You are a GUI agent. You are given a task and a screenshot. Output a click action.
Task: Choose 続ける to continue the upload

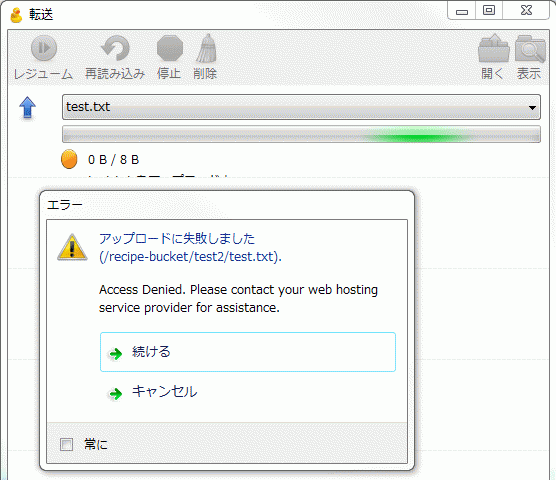[248, 352]
